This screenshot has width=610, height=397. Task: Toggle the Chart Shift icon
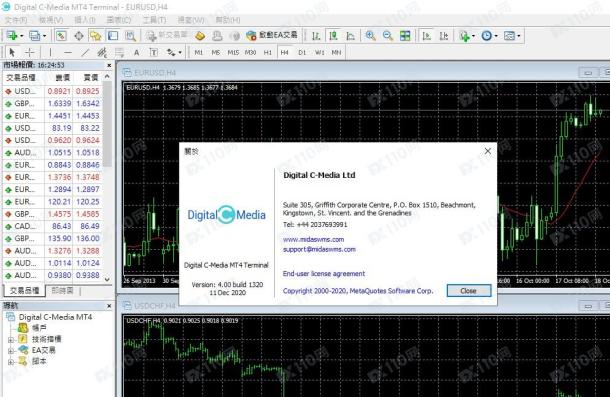tap(444, 36)
